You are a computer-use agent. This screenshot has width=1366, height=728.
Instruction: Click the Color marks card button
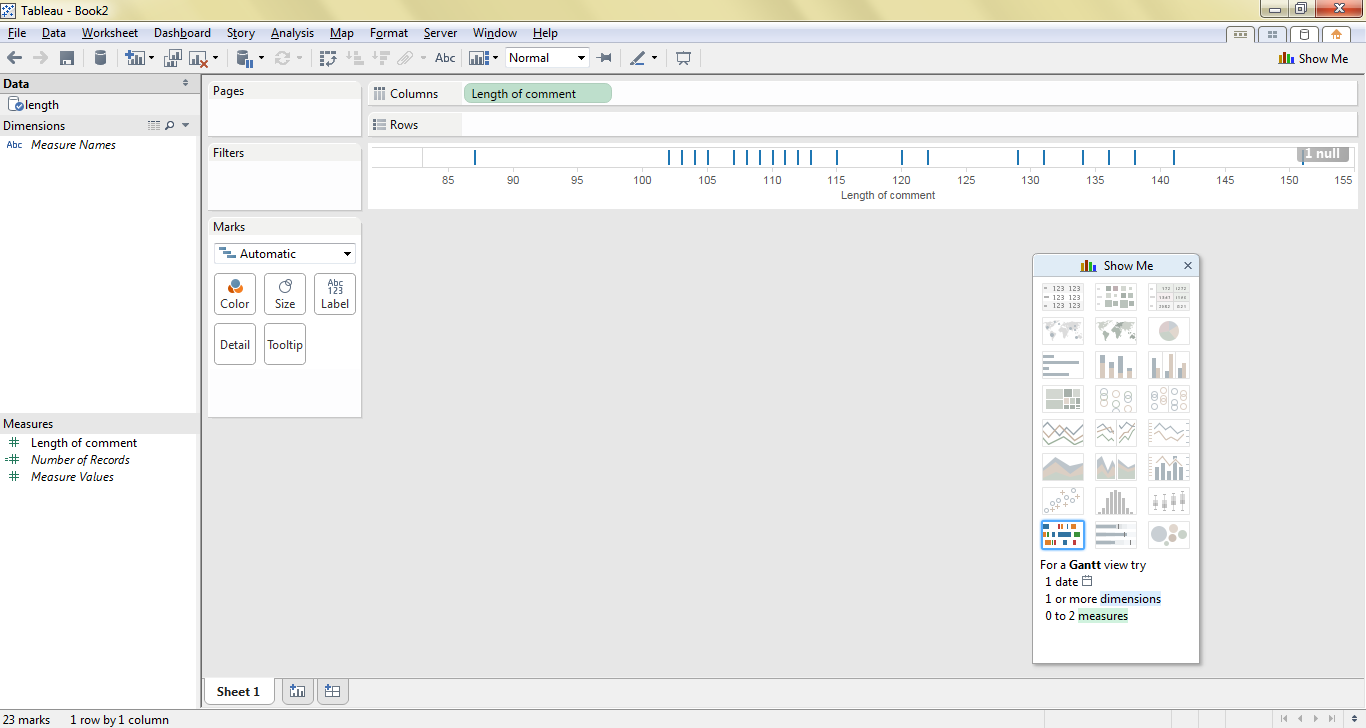[235, 294]
